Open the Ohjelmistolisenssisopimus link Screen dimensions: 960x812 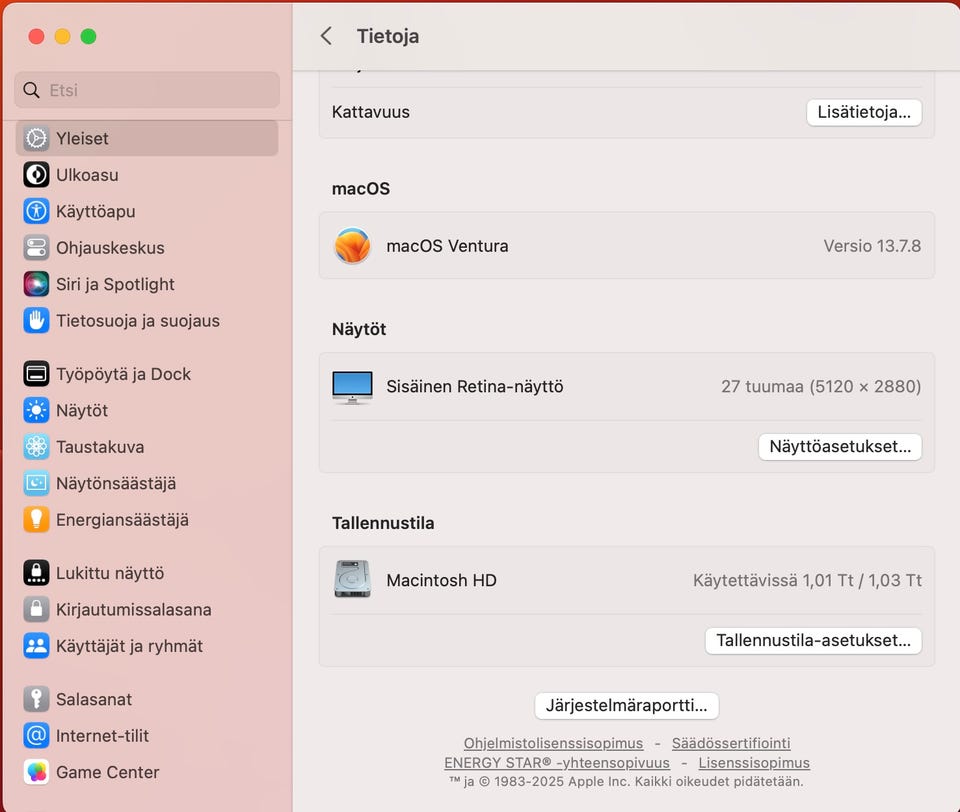point(553,743)
